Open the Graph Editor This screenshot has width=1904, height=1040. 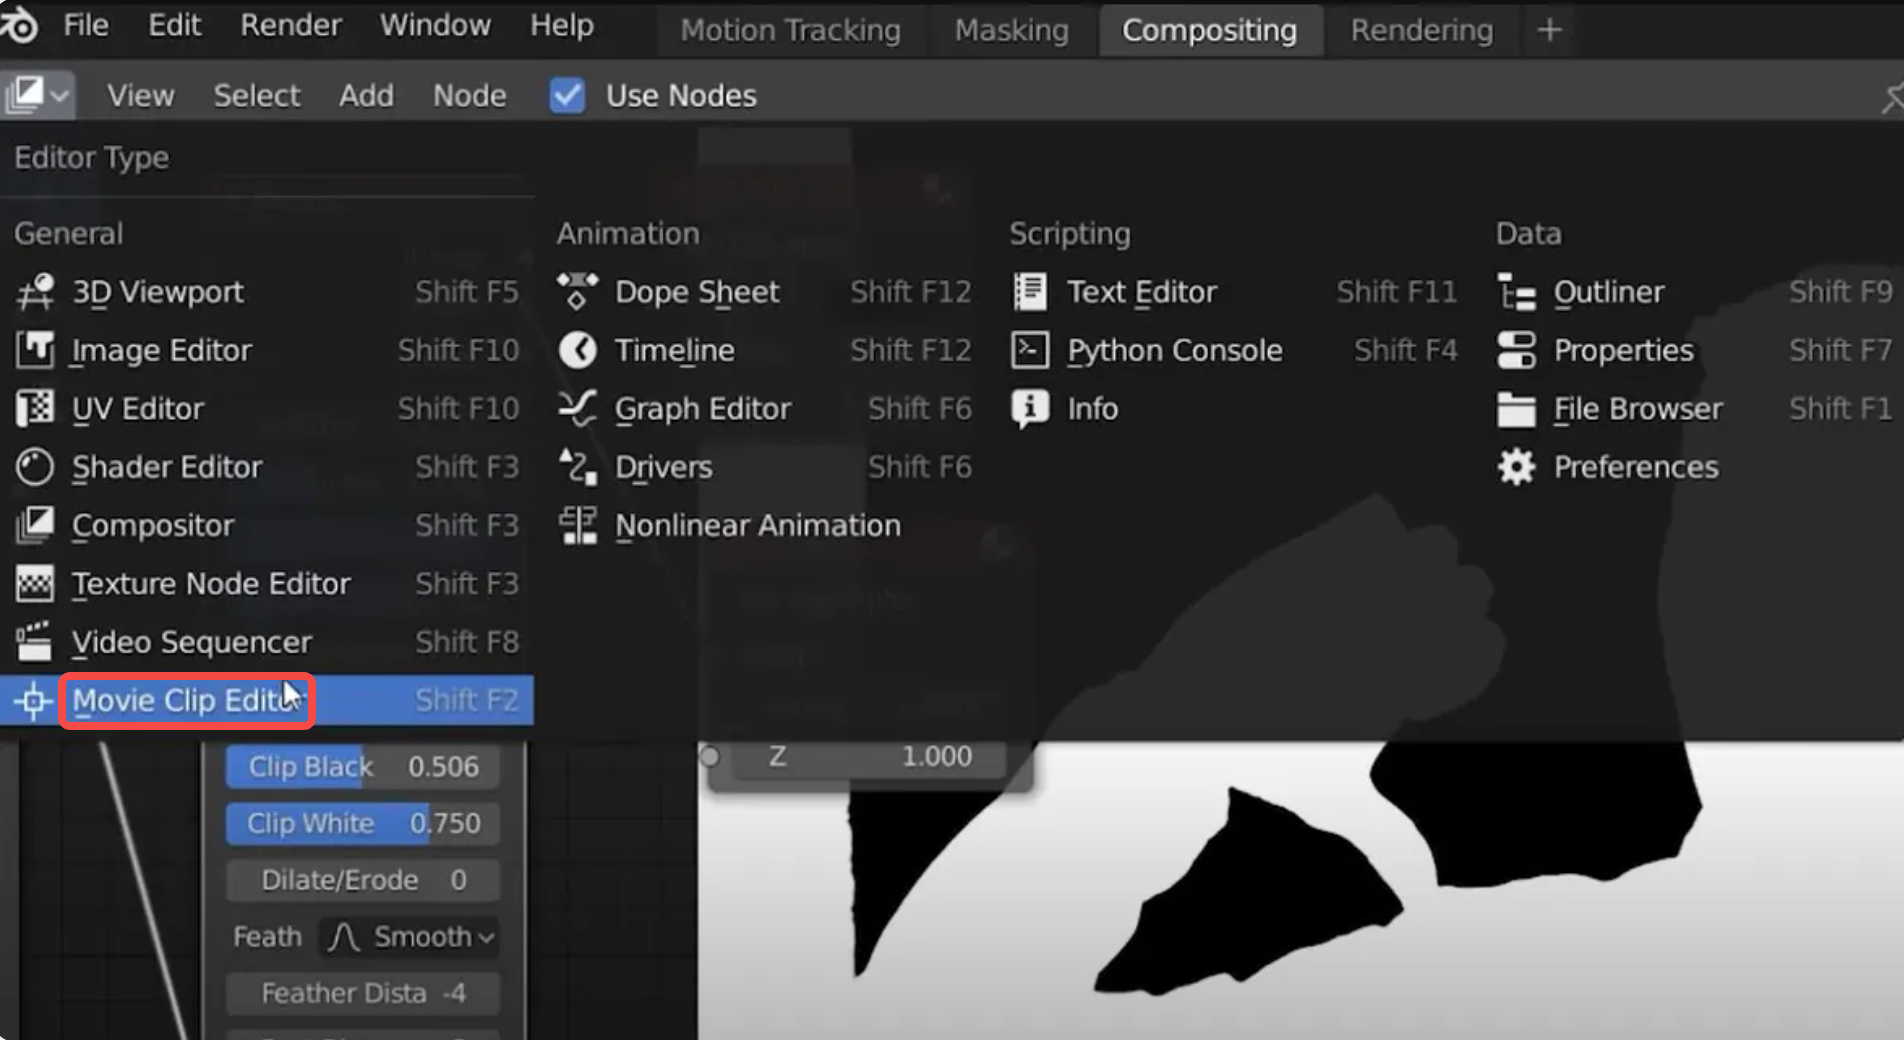pyautogui.click(x=703, y=408)
